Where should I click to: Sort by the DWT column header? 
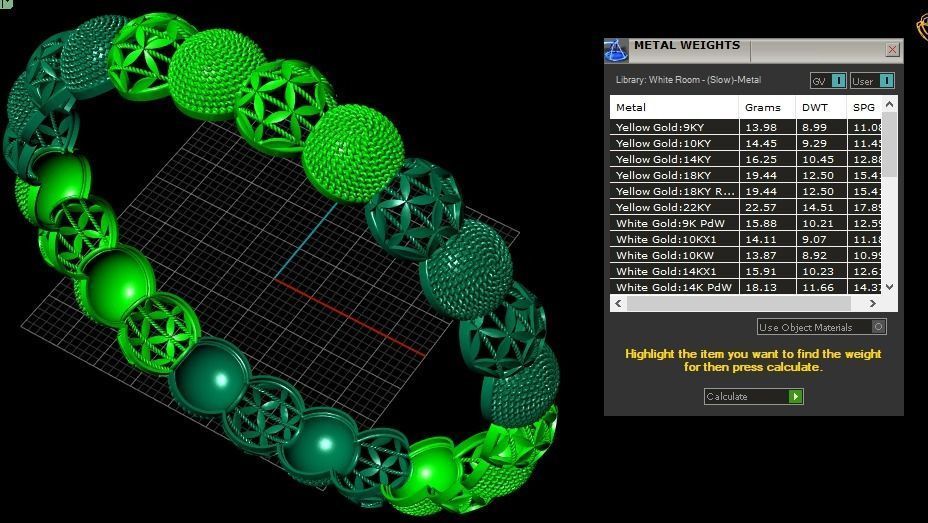pyautogui.click(x=821, y=107)
